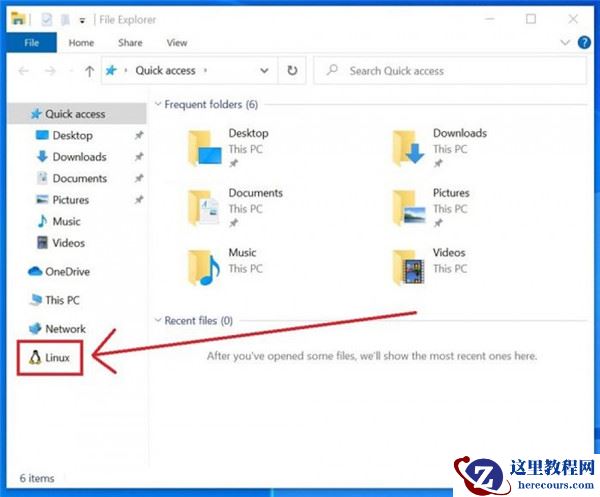Click pin icon beside sidebar Documents

click(139, 178)
